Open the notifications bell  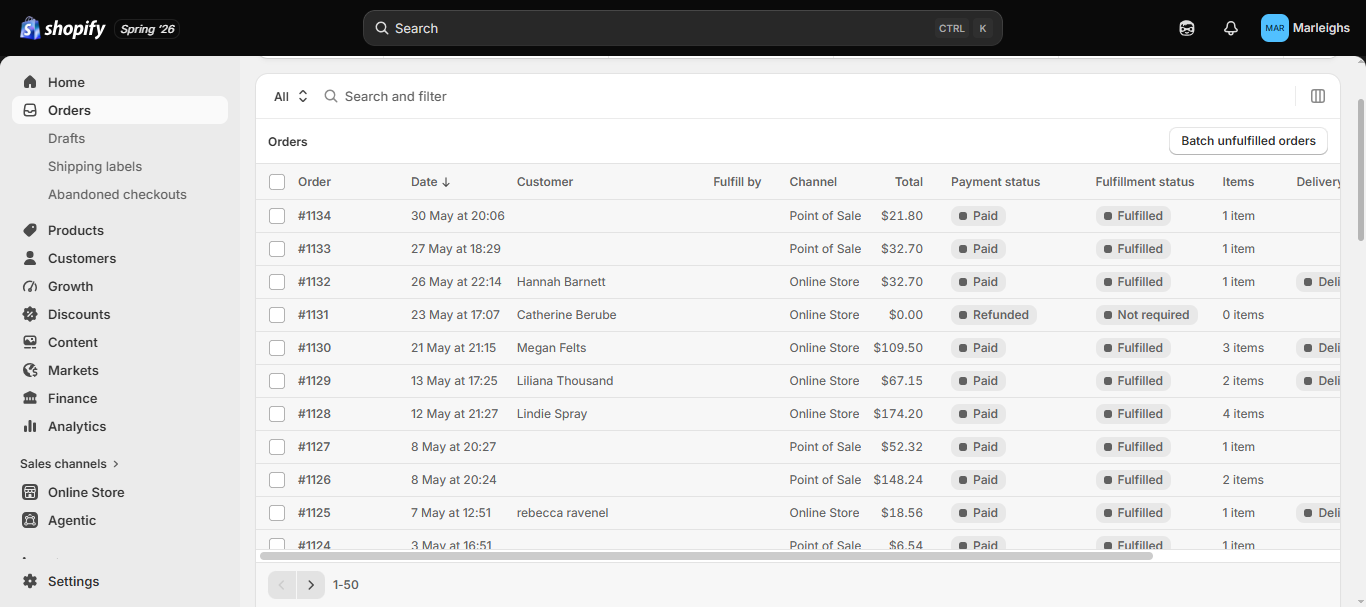(x=1231, y=28)
